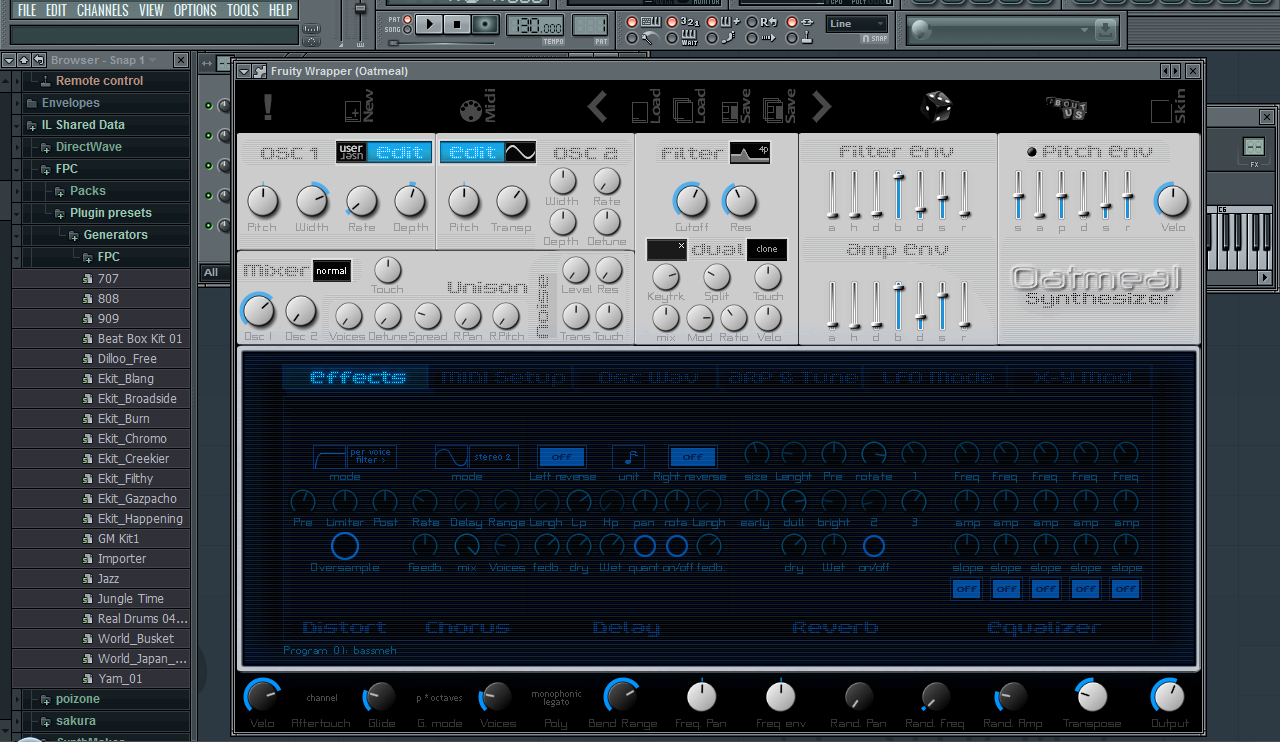Screen dimensions: 1280x742
Task: Open the OPTIONS menu
Action: (195, 10)
